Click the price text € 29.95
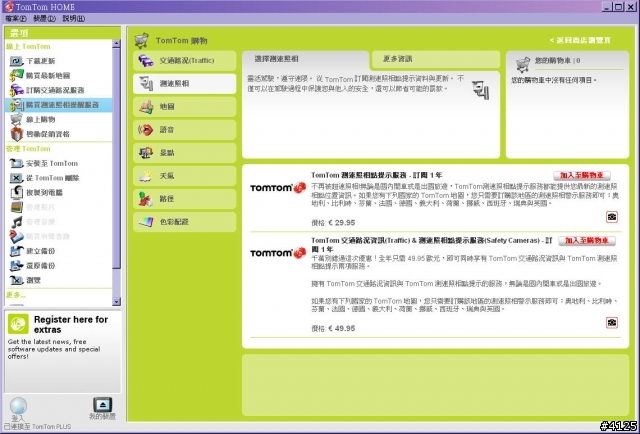640x434 pixels. pos(342,223)
